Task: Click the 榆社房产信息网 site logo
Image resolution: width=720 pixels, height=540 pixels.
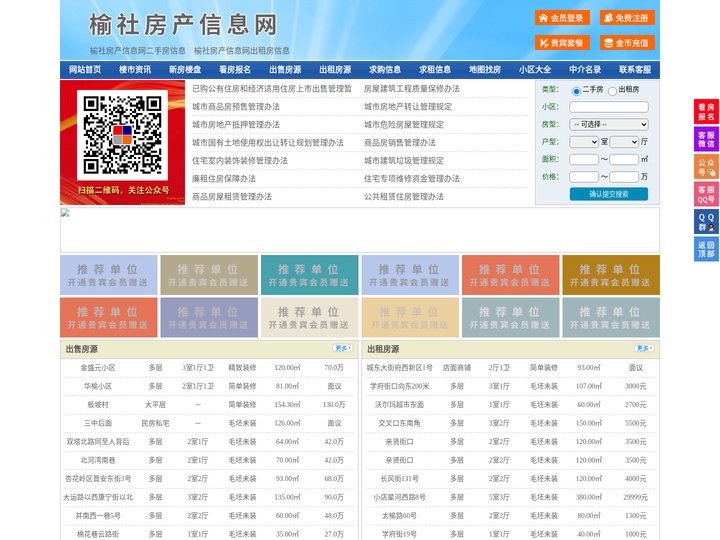Action: click(183, 25)
